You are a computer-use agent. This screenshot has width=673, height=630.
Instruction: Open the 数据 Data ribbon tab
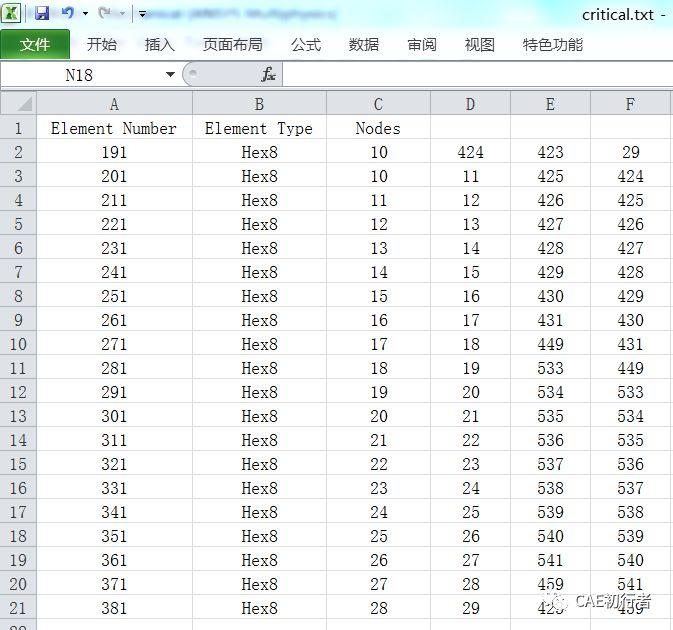pyautogui.click(x=364, y=44)
